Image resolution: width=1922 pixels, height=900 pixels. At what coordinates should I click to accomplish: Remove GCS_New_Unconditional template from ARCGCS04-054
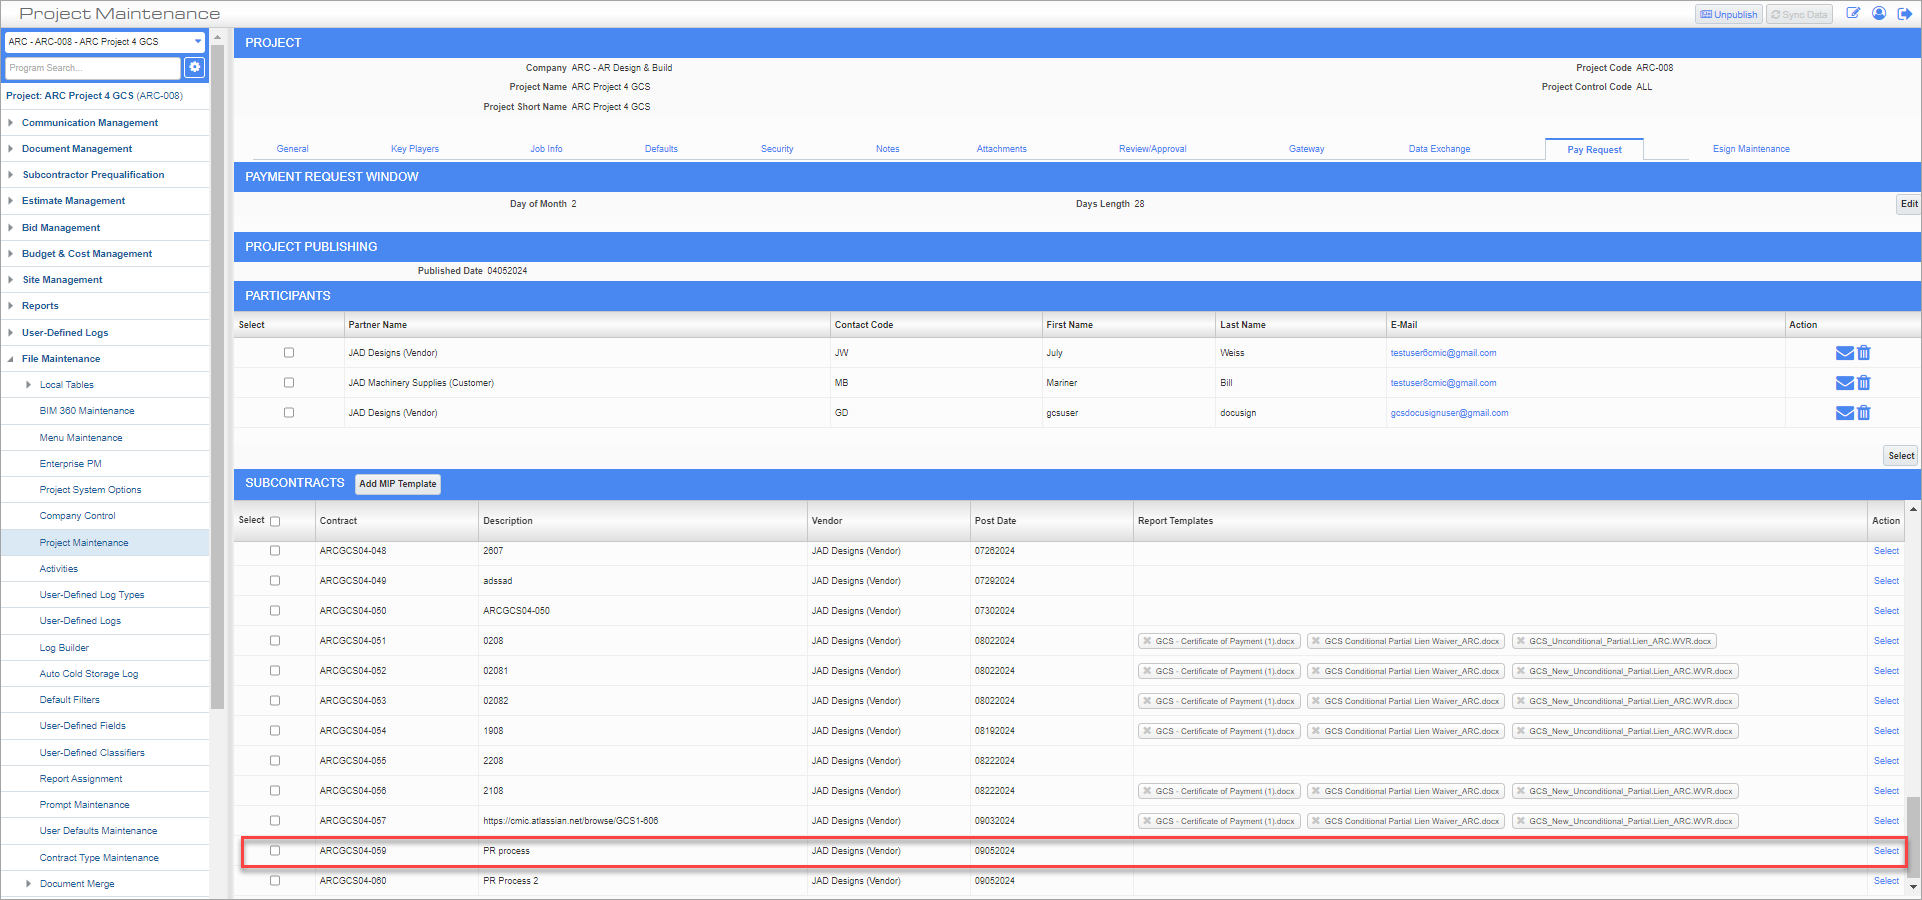(x=1520, y=731)
